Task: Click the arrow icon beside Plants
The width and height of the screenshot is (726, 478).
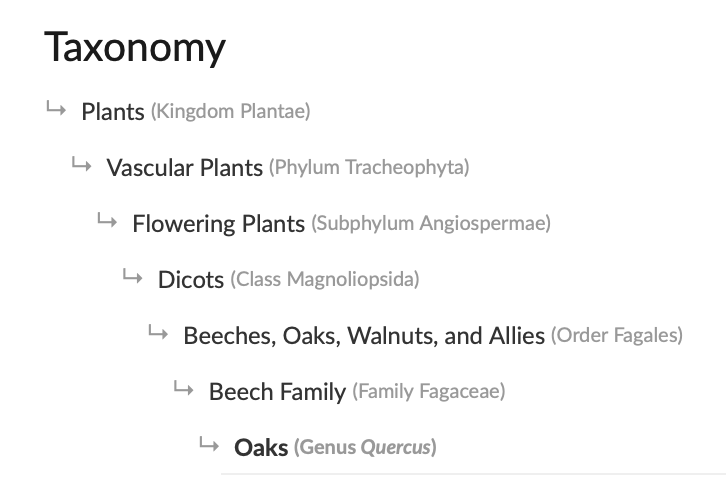Action: coord(56,109)
